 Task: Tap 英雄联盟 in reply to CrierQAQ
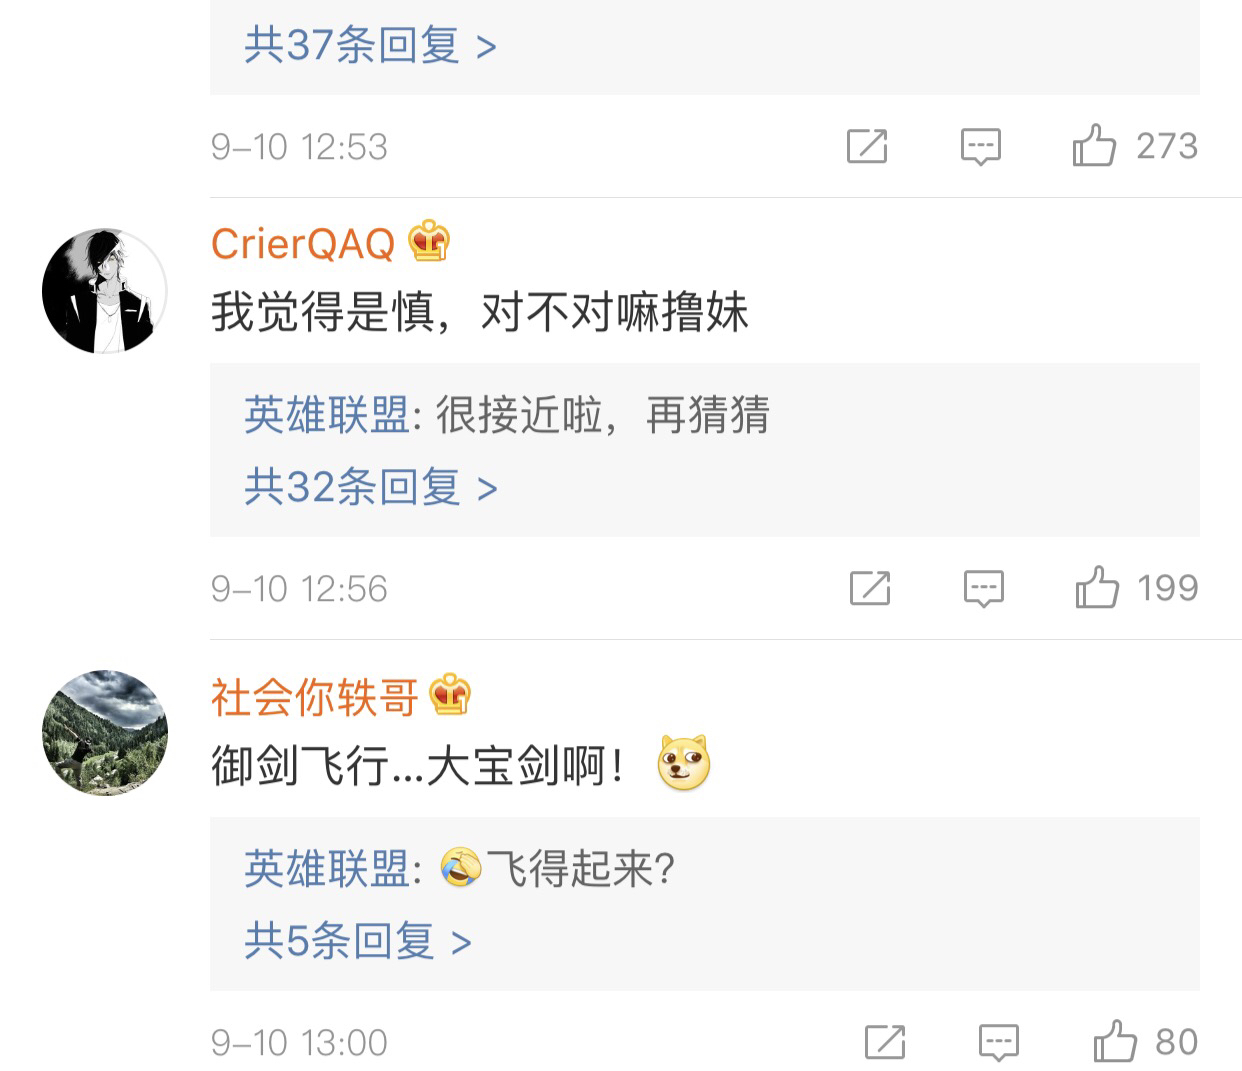(327, 415)
